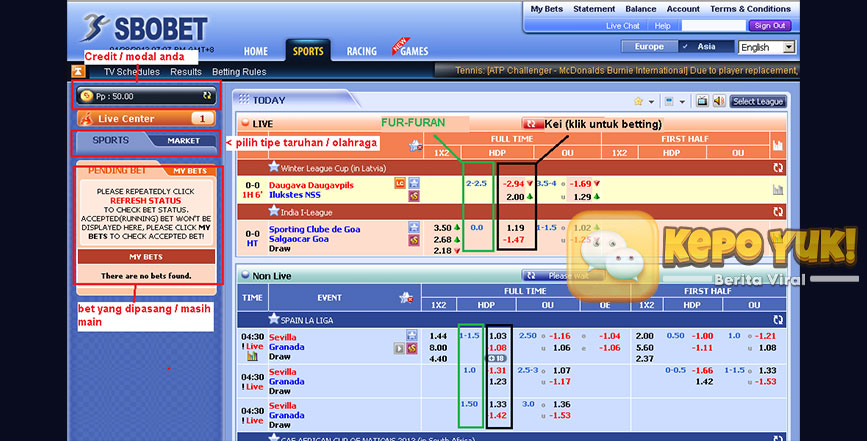
Task: Select Granada 1X2 odds 8.00
Action: (x=438, y=348)
